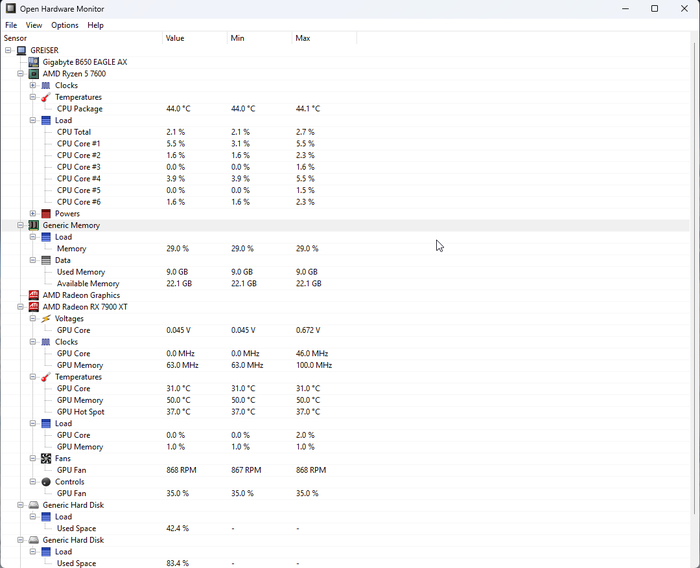This screenshot has height=568, width=700.
Task: Click the memory Data icon
Action: [46, 260]
